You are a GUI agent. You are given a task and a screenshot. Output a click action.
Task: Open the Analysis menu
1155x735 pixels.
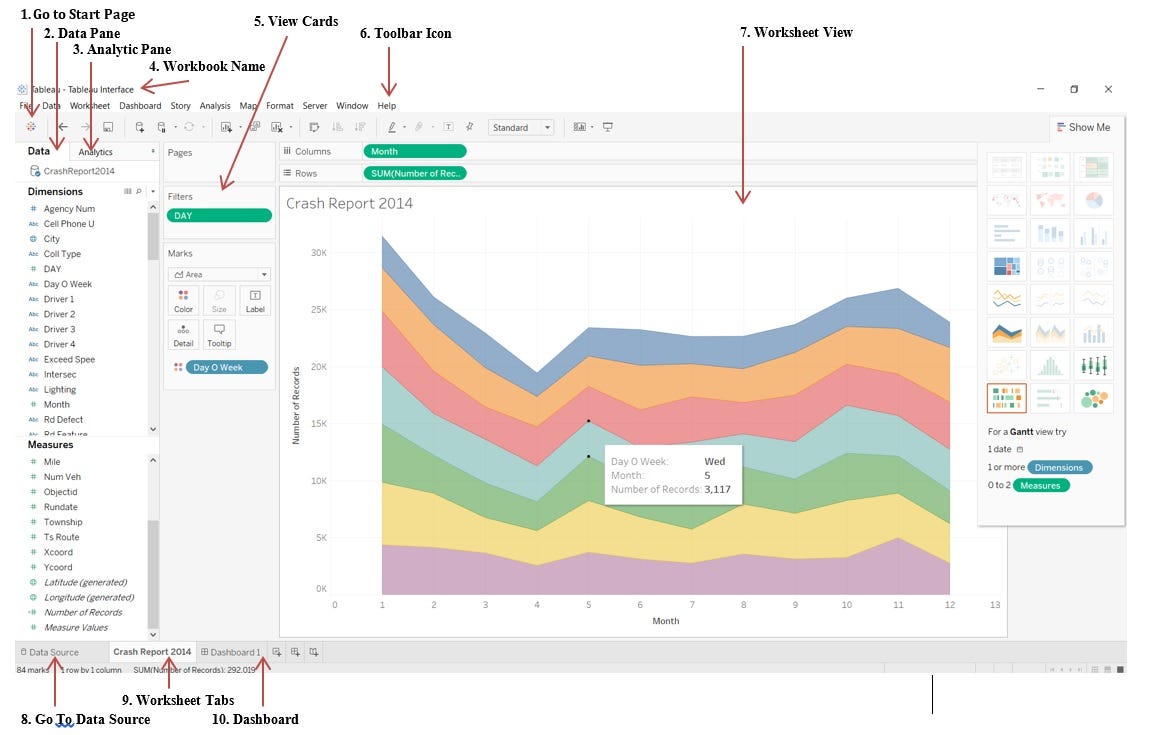[x=214, y=105]
